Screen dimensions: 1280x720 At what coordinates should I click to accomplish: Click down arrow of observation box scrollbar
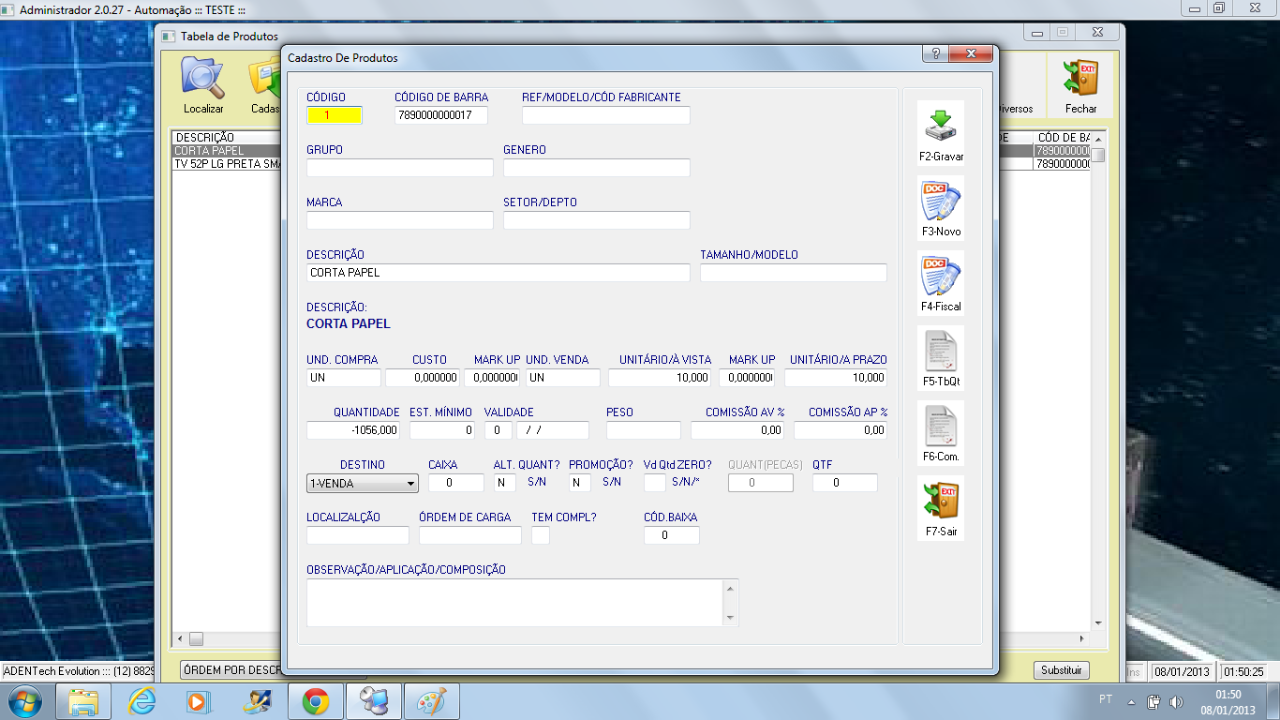[x=731, y=618]
